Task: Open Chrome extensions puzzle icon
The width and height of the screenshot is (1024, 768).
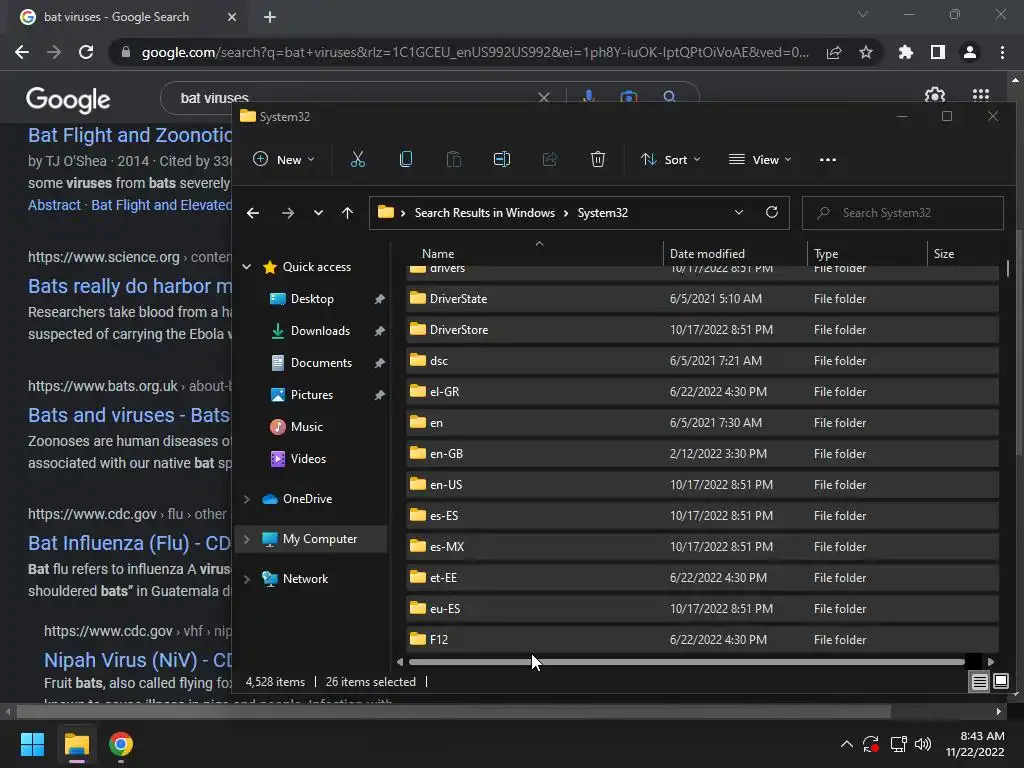Action: coord(905,52)
